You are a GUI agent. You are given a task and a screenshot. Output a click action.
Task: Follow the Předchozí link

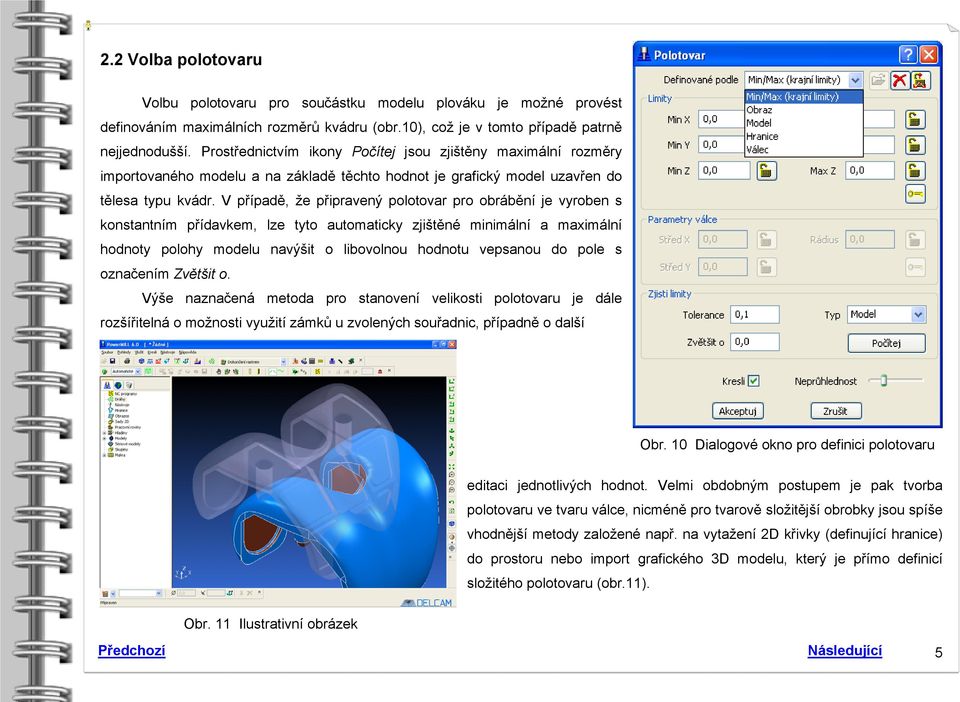(x=132, y=651)
